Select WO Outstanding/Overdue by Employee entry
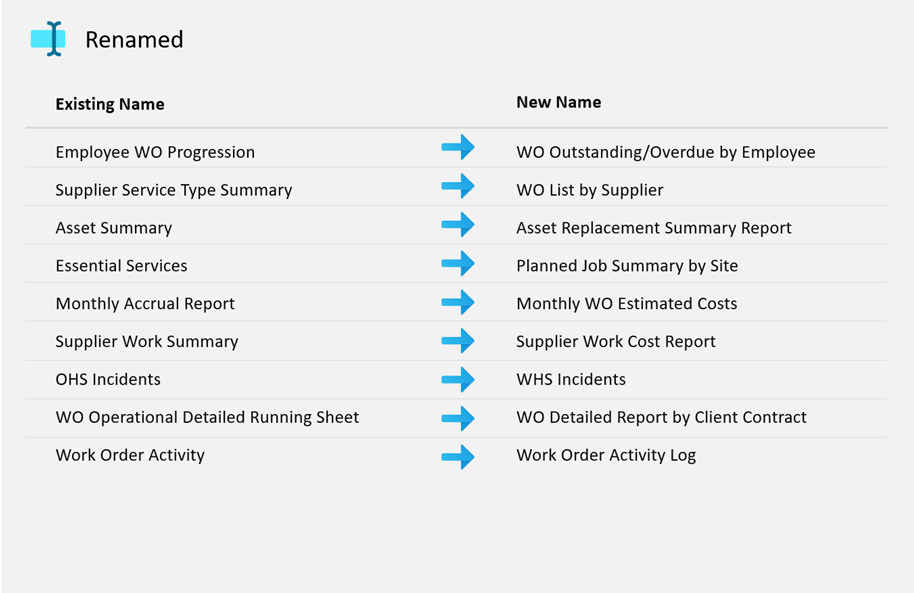The image size is (914, 593). pyautogui.click(x=665, y=152)
